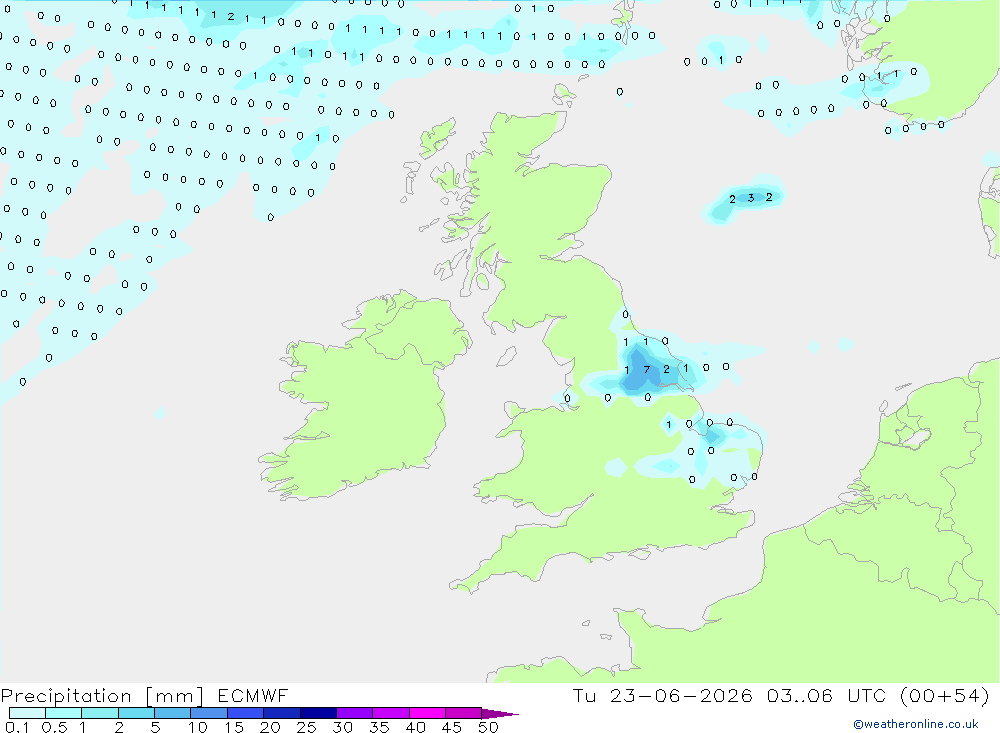Select the "03..06 UTC" time text
The width and height of the screenshot is (1000, 733).
pyautogui.click(x=827, y=695)
